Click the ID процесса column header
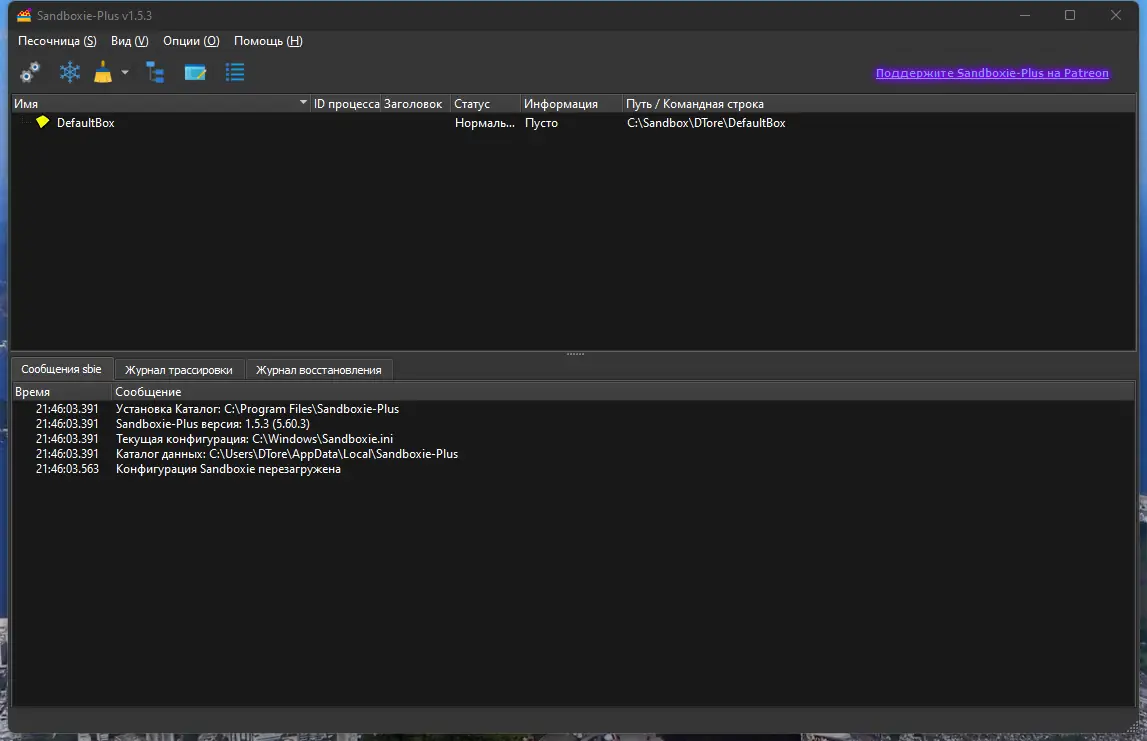The width and height of the screenshot is (1147, 741). pyautogui.click(x=346, y=104)
